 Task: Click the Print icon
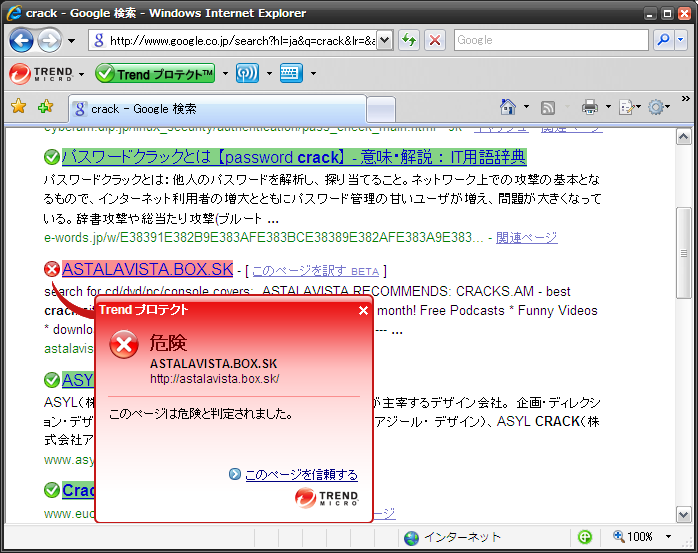point(589,107)
